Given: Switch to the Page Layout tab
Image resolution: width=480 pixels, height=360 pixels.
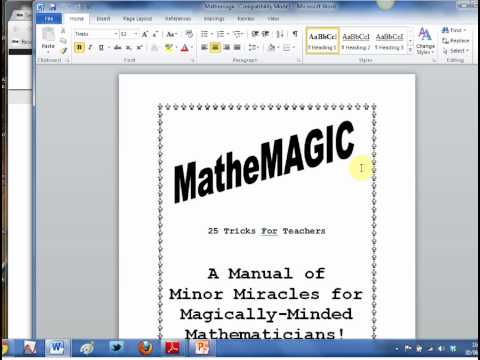Looking at the screenshot, I should point(137,19).
